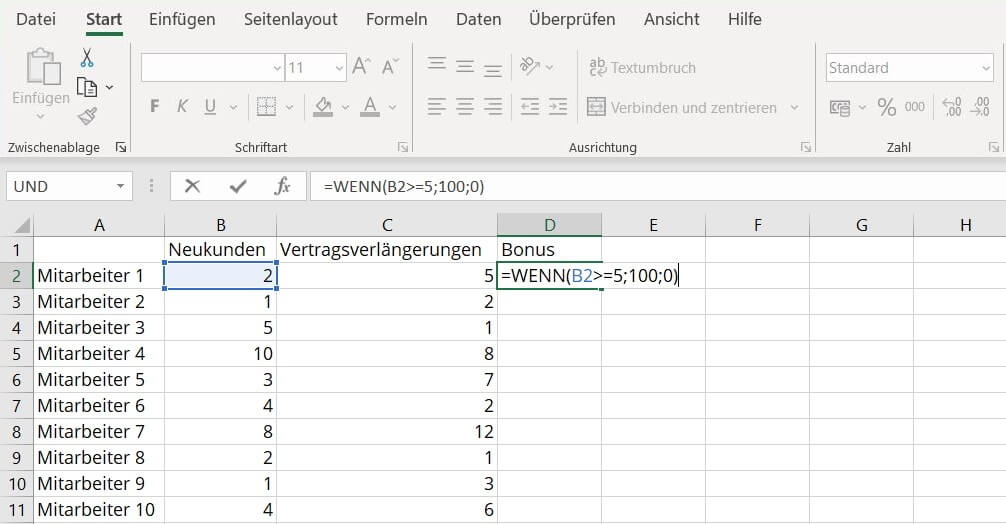Align cell text right
This screenshot has width=1006, height=524.
(493, 106)
